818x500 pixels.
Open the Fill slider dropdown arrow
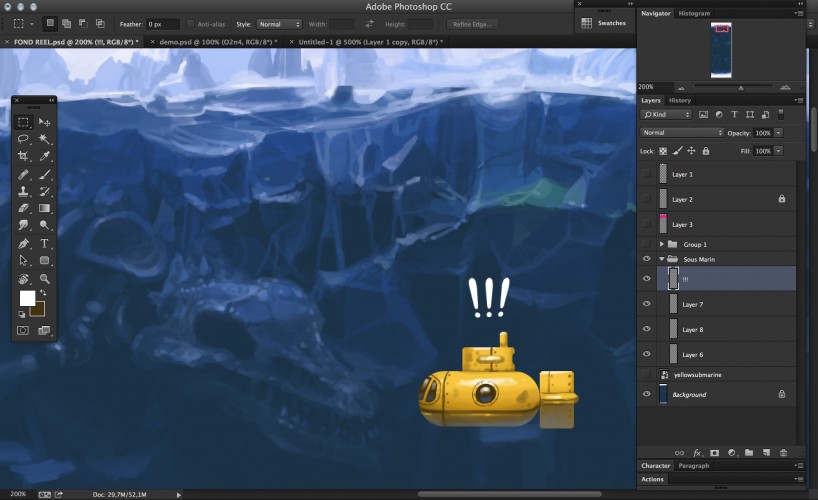click(x=778, y=151)
